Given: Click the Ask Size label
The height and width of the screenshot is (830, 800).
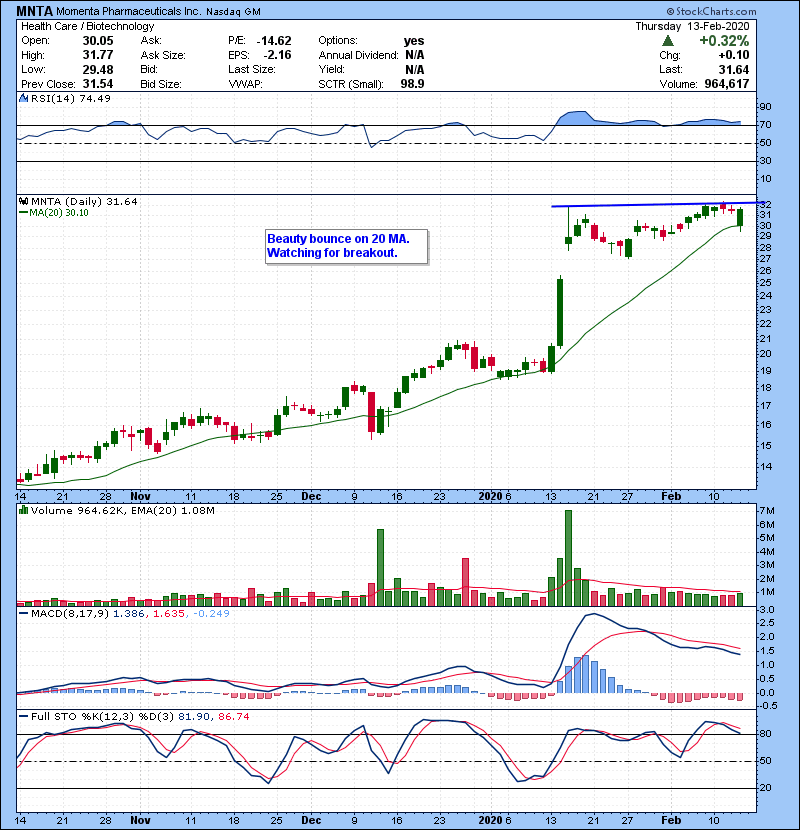Looking at the screenshot, I should point(163,55).
